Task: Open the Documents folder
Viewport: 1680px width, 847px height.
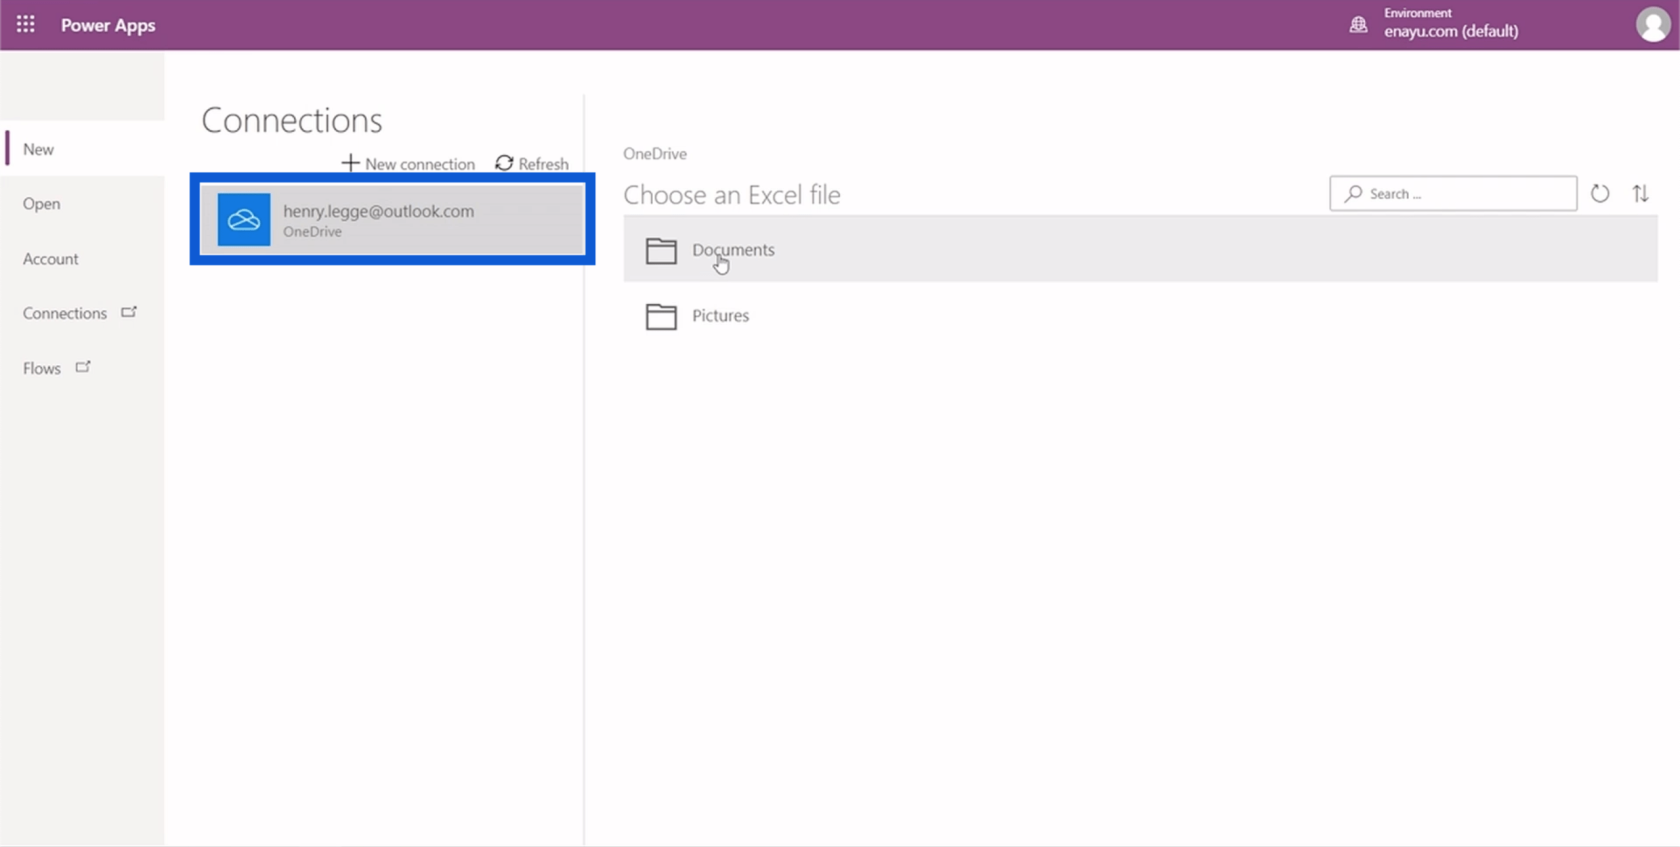Action: click(1140, 249)
